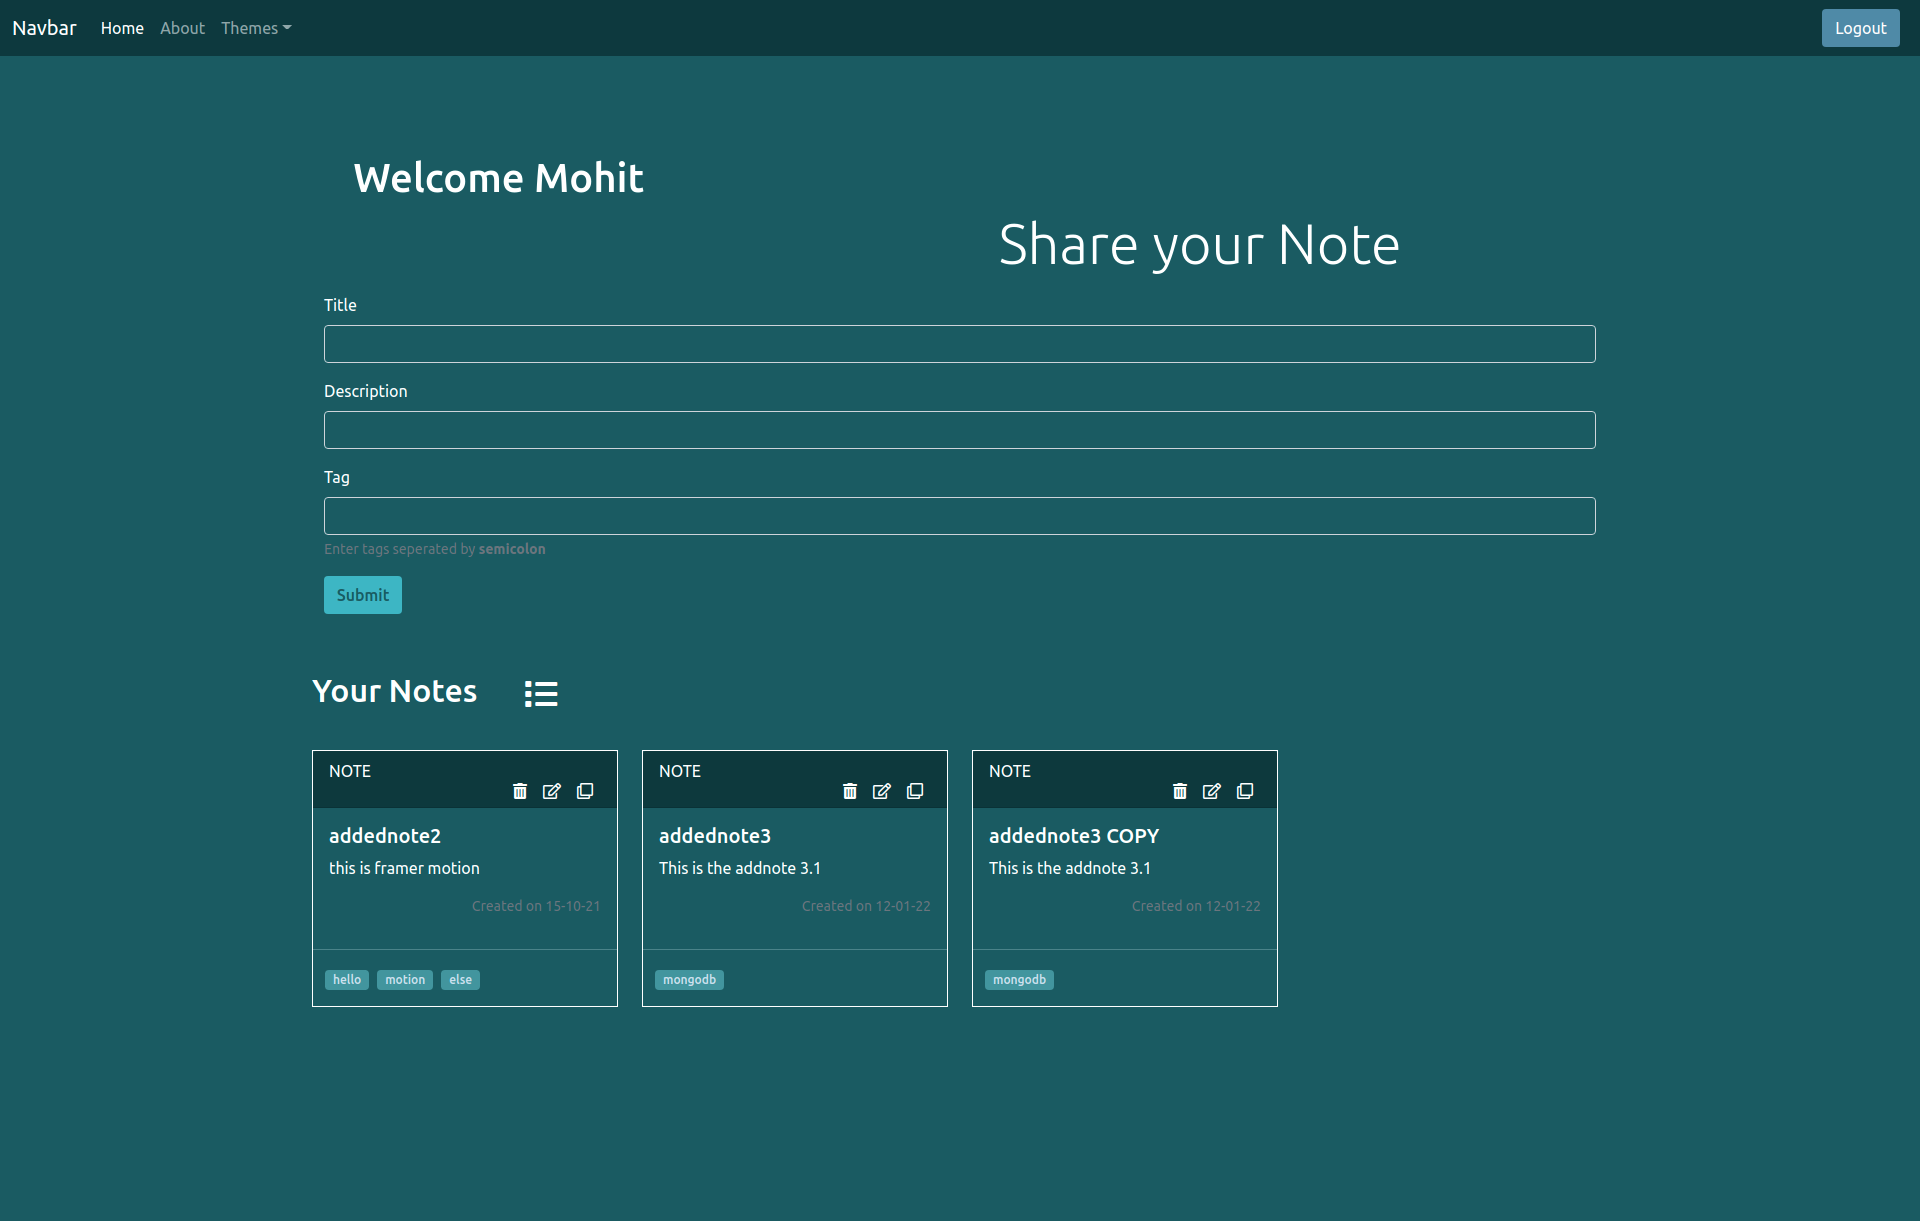
Task: Click the Title input field
Action: click(x=960, y=343)
